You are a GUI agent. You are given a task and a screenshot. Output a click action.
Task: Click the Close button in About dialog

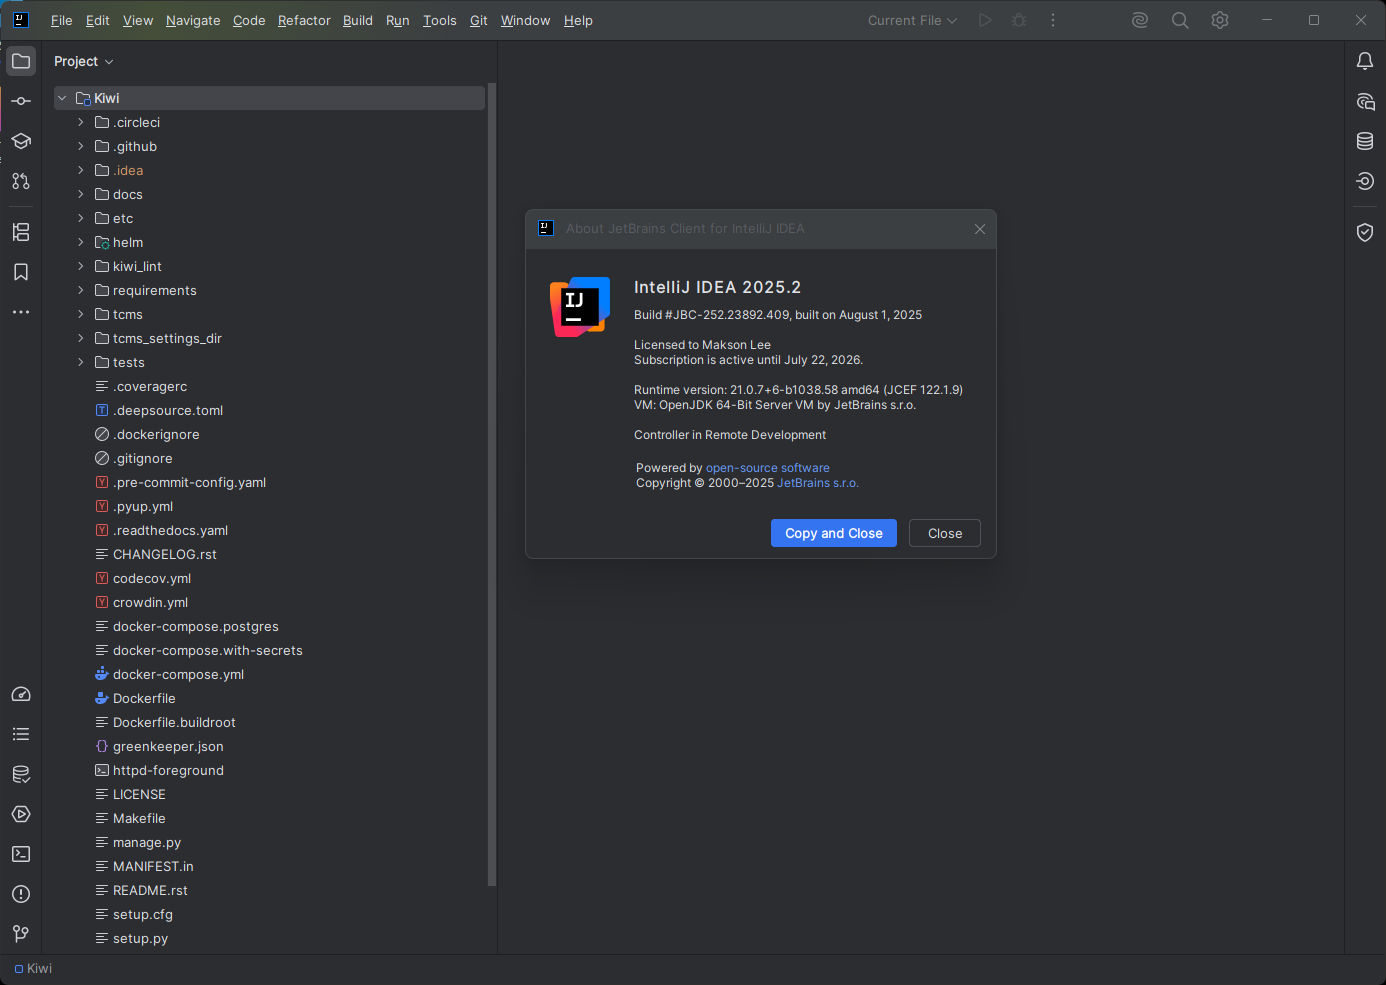(x=945, y=533)
